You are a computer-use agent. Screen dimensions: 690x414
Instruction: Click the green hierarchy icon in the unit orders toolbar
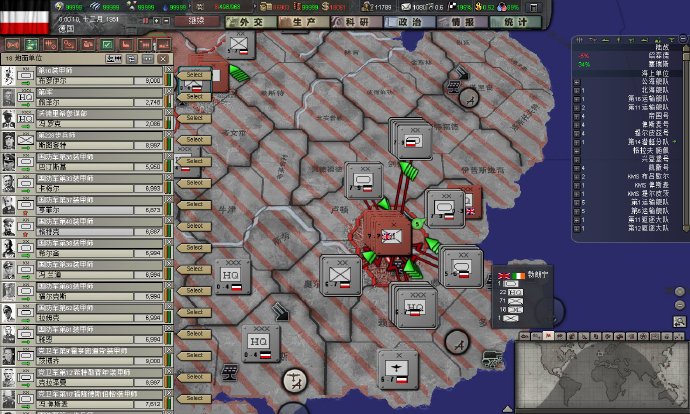[31, 44]
